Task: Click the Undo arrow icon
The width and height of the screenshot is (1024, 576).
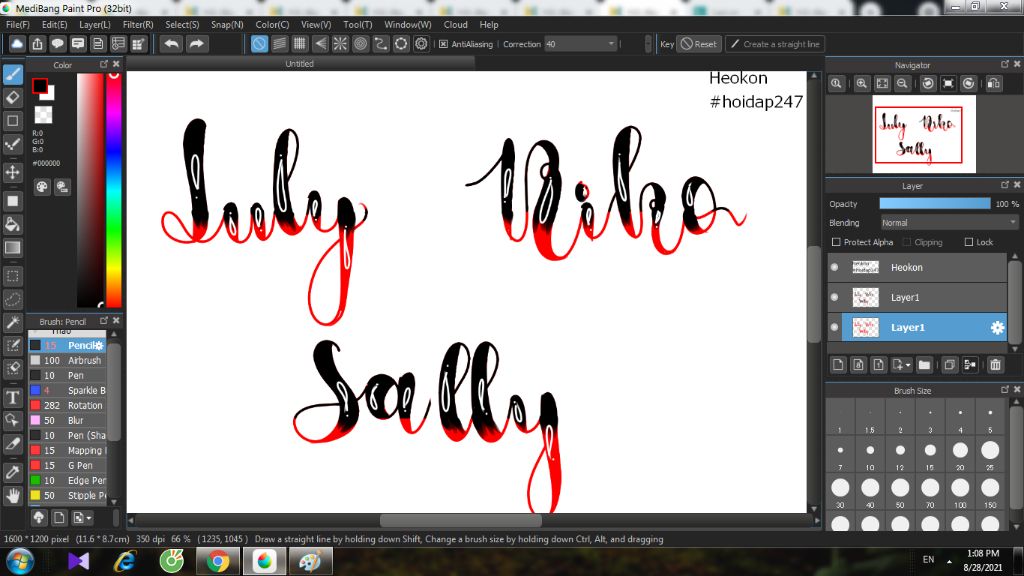Action: pos(172,44)
